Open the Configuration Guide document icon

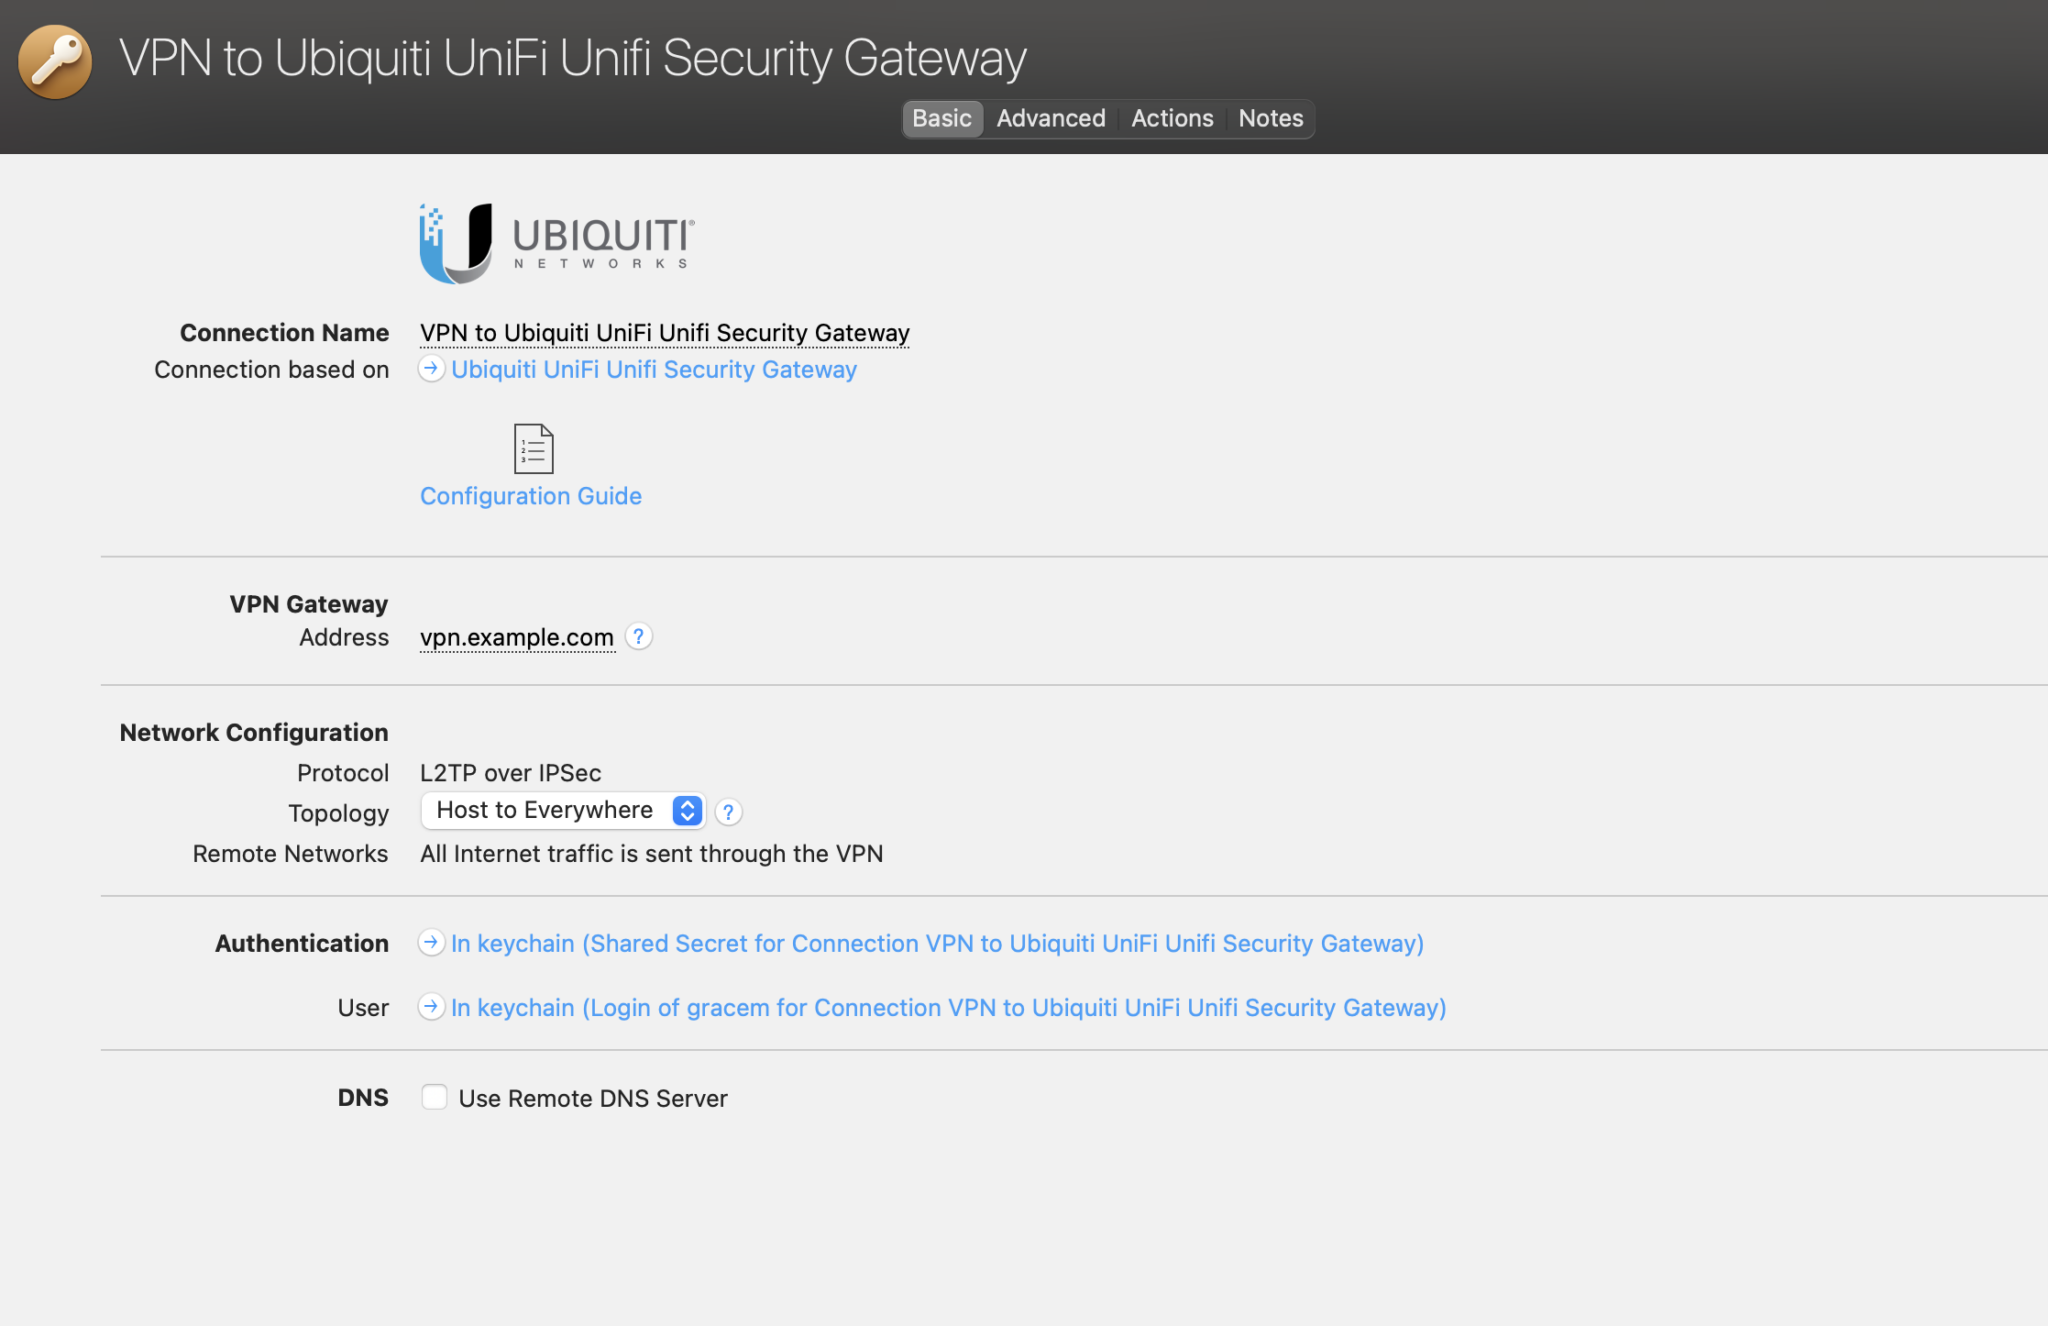click(531, 449)
